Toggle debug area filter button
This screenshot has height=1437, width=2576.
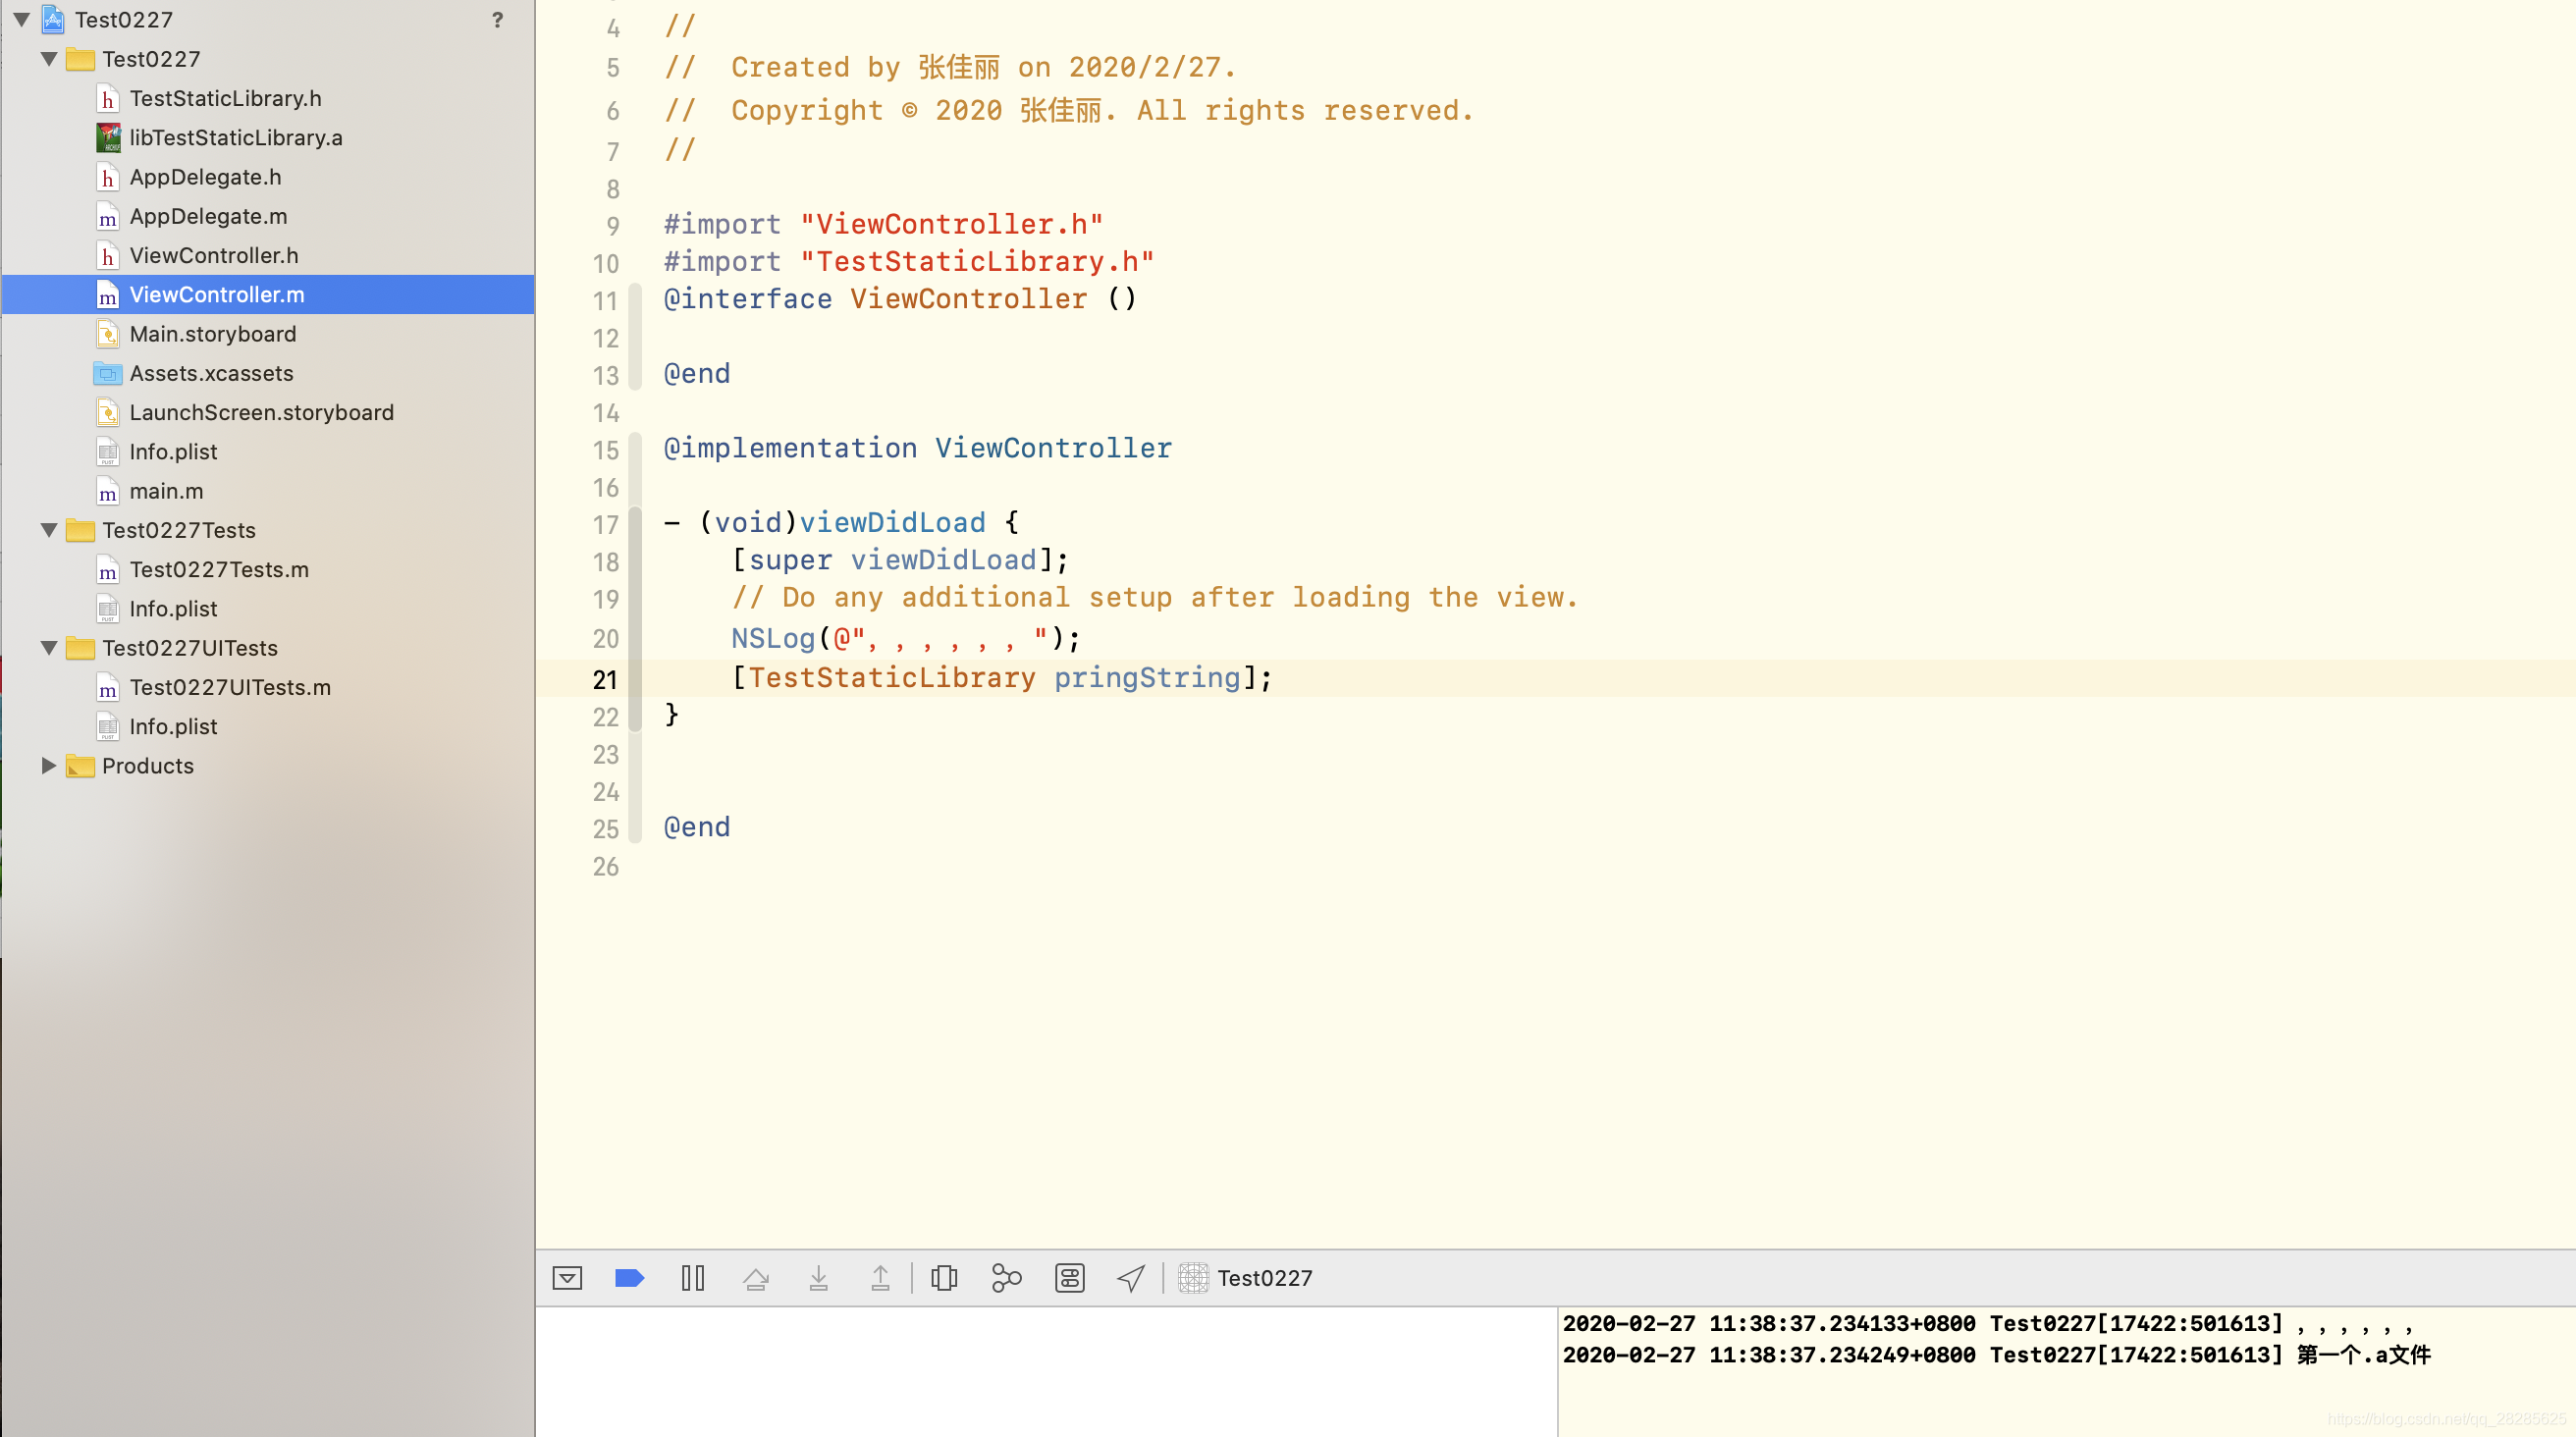point(569,1276)
